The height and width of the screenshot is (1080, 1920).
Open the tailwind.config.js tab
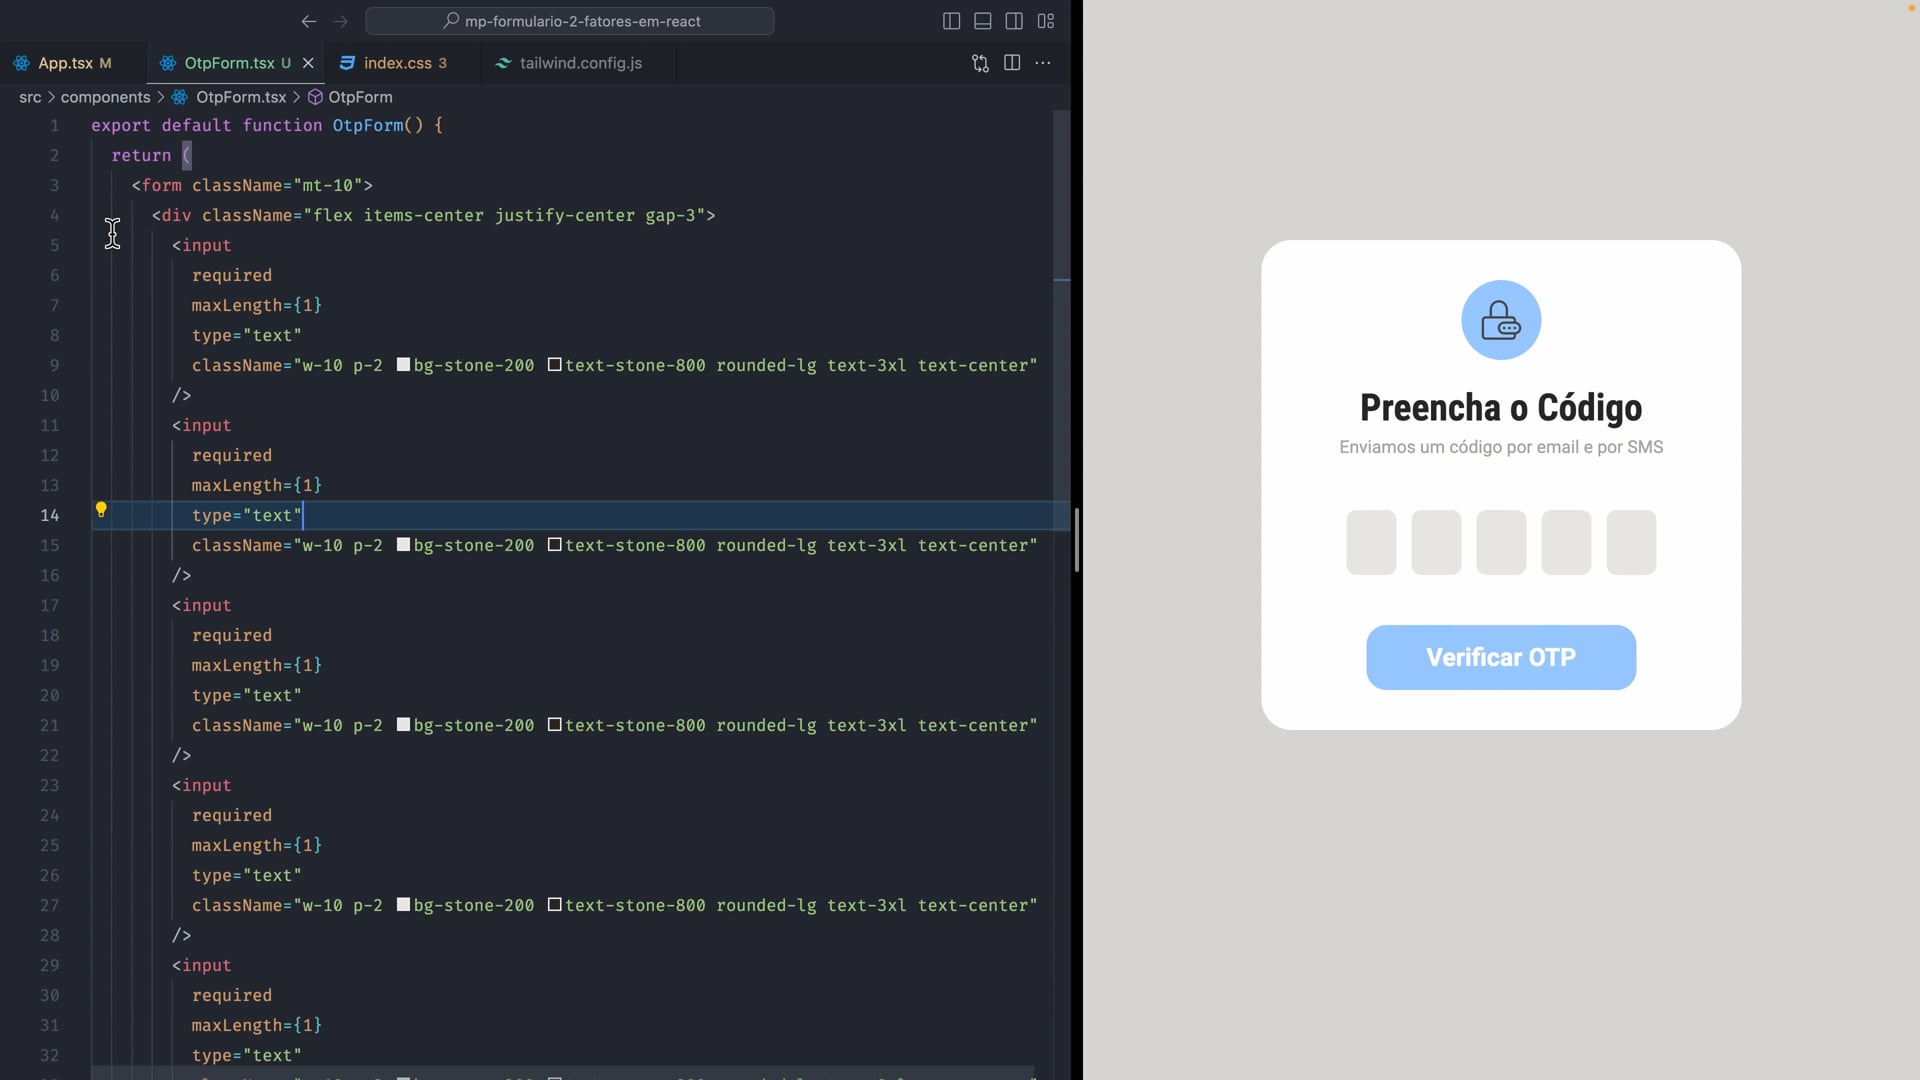580,63
